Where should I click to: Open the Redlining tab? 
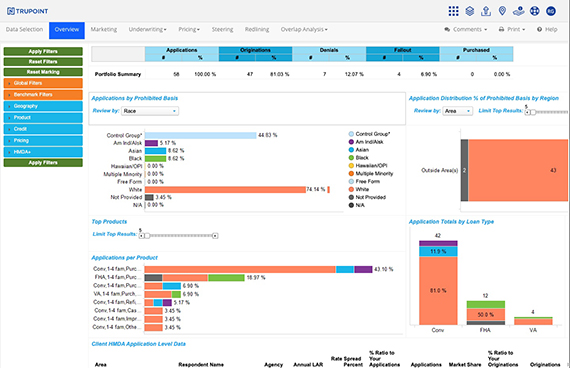pos(257,29)
